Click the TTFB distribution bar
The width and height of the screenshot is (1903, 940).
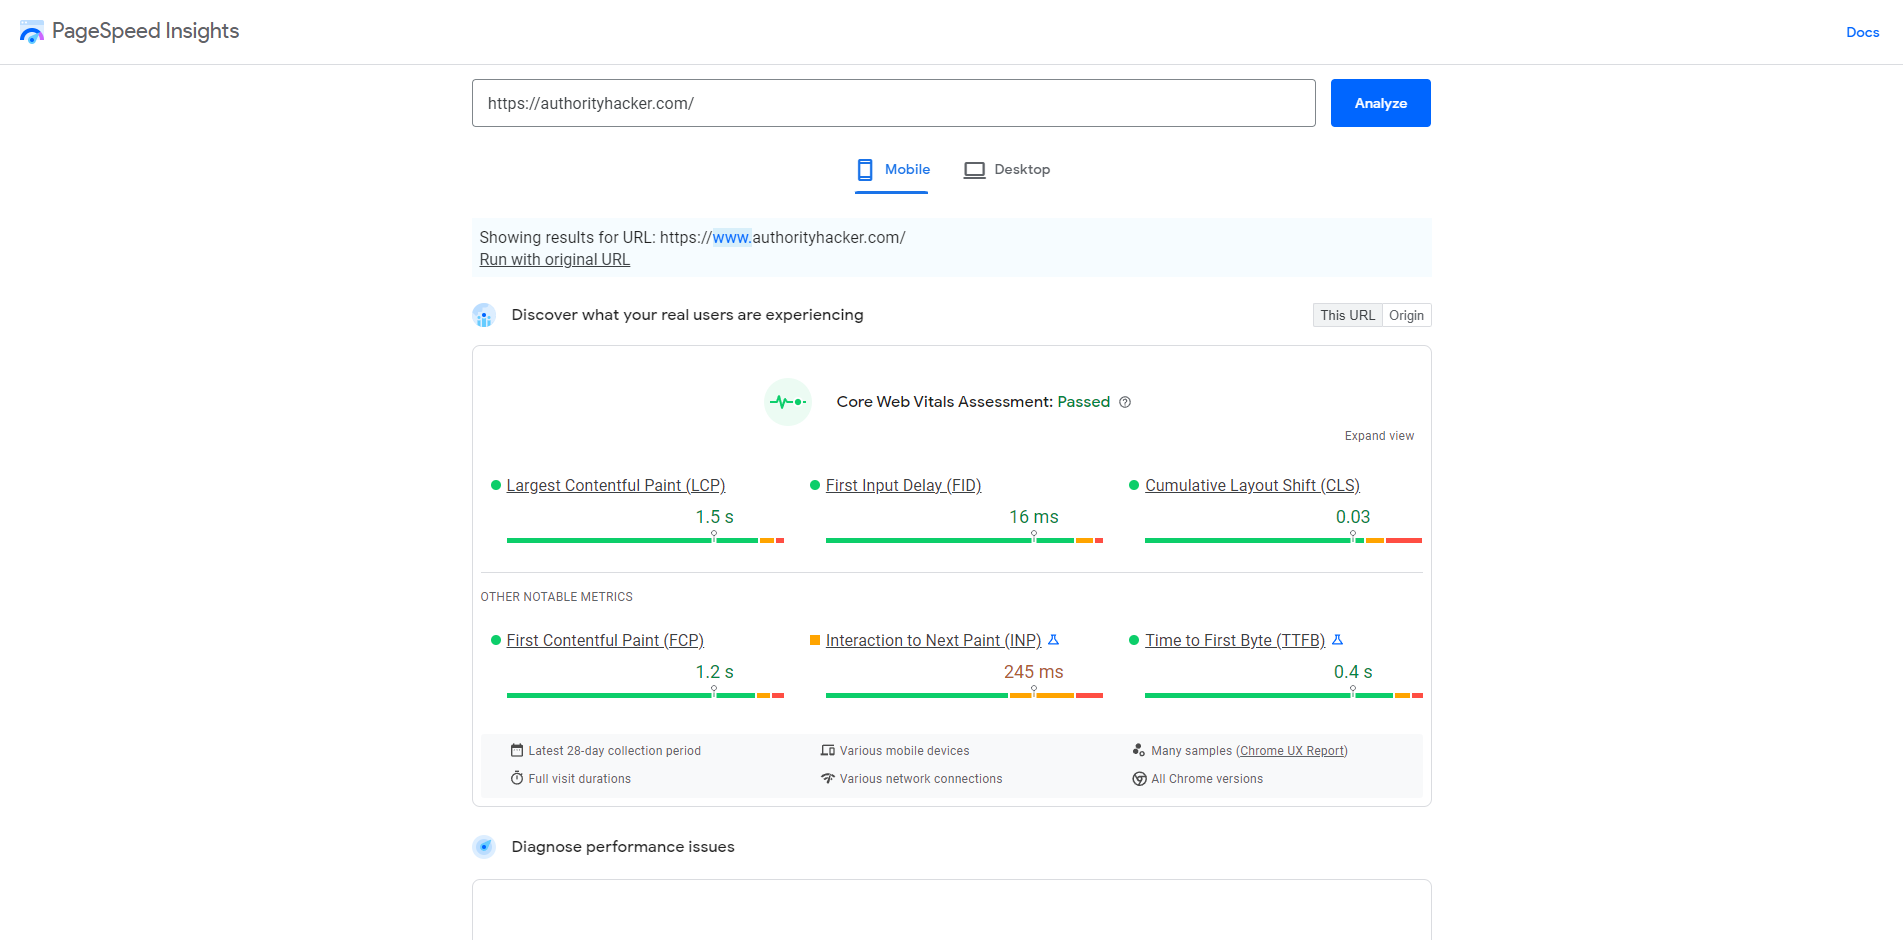(1283, 695)
